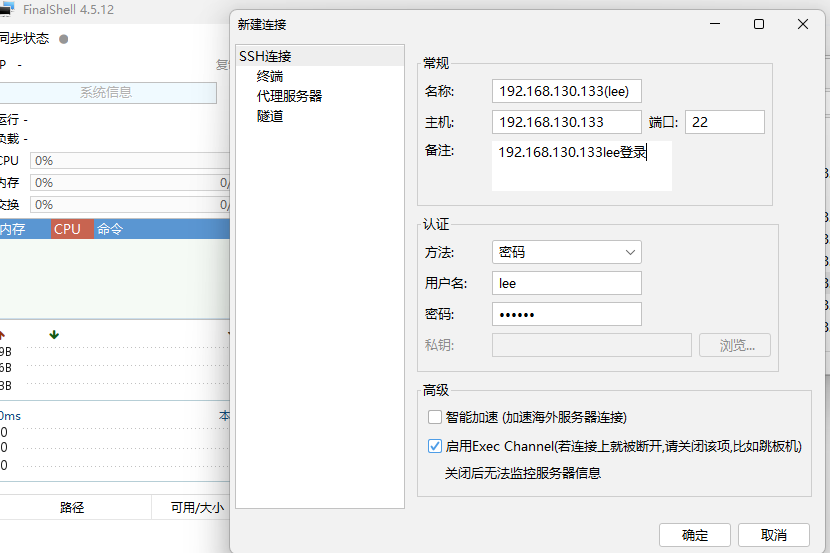Click the 端口 port field
Image resolution: width=830 pixels, height=553 pixels.
(x=725, y=122)
